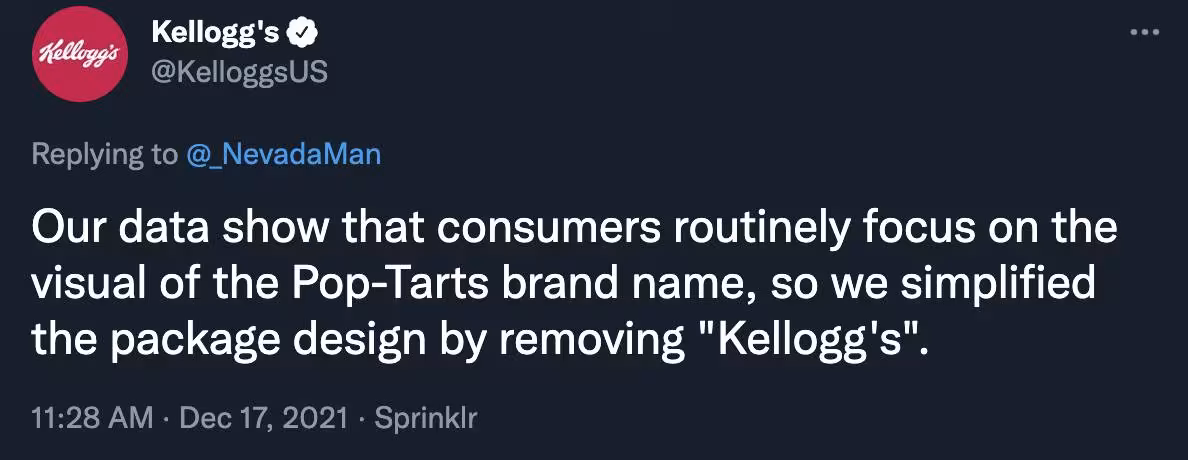Screen dimensions: 1188x460
Task: Click the @KelloggsUS handle
Action: (x=239, y=72)
